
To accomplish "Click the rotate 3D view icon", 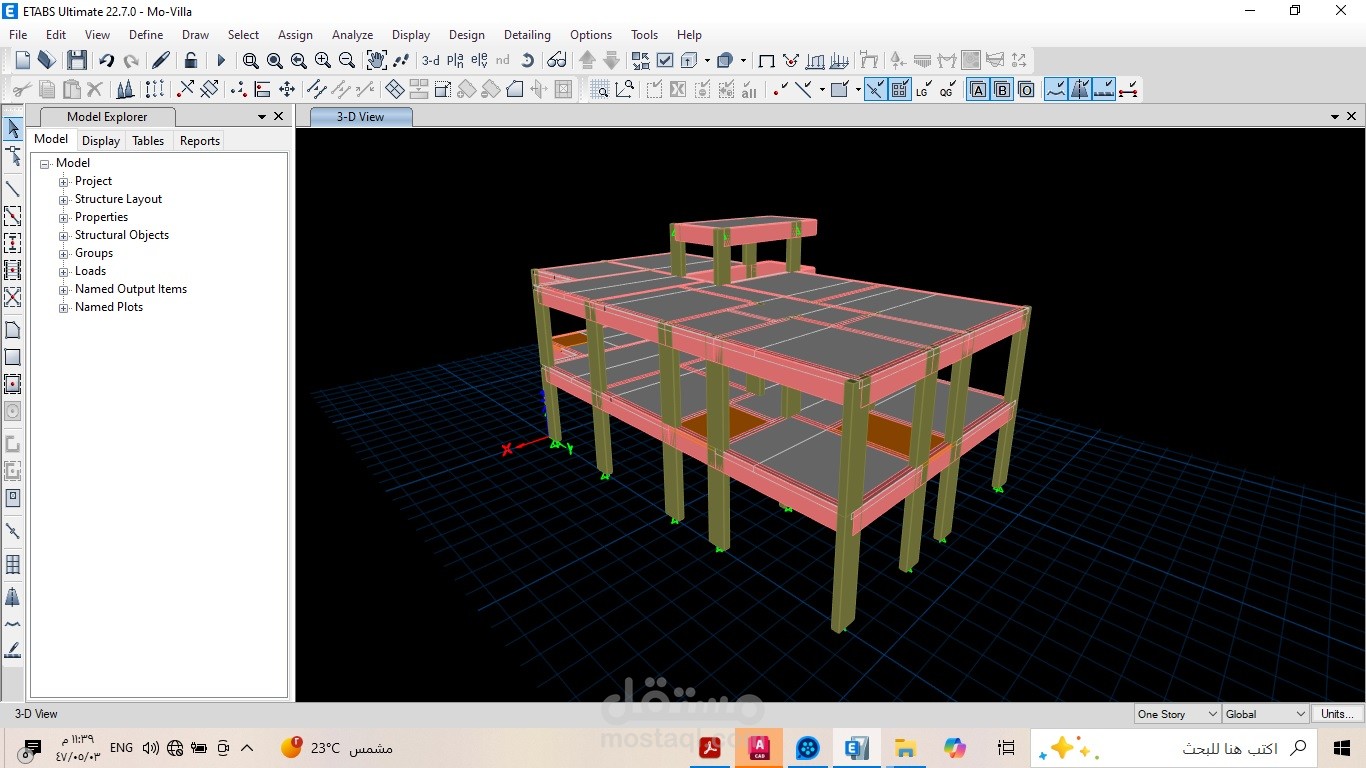I will click(527, 61).
